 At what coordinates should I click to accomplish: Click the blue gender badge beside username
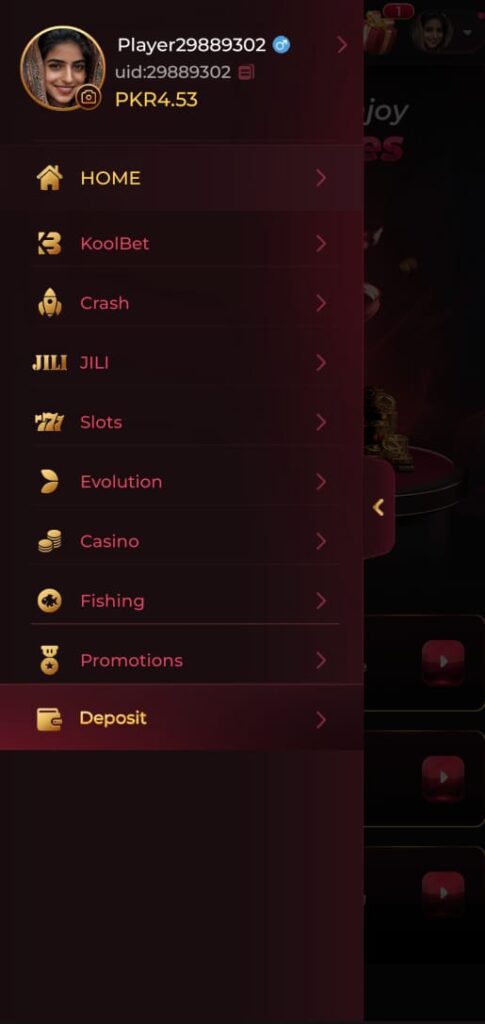pos(281,45)
